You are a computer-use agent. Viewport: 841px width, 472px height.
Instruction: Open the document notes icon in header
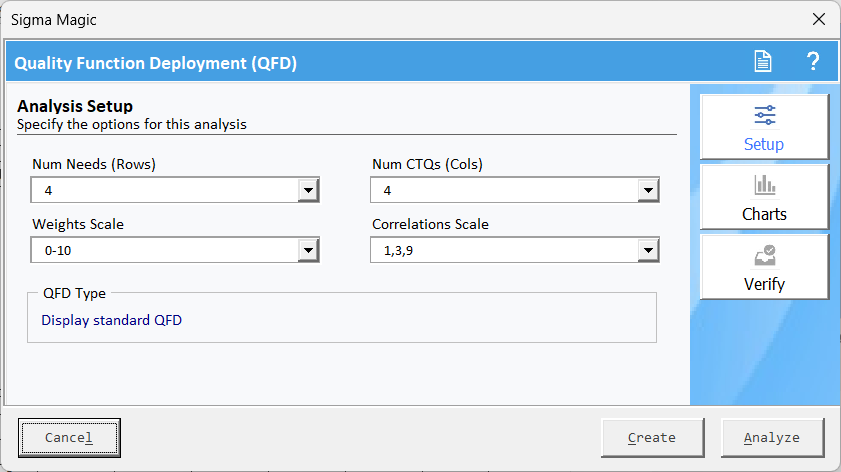click(x=763, y=62)
